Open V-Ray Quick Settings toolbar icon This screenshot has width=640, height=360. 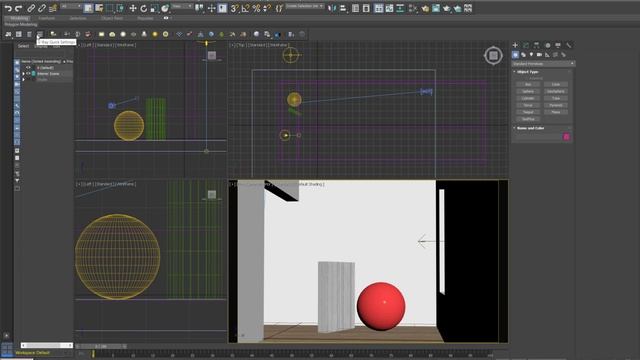click(x=40, y=34)
